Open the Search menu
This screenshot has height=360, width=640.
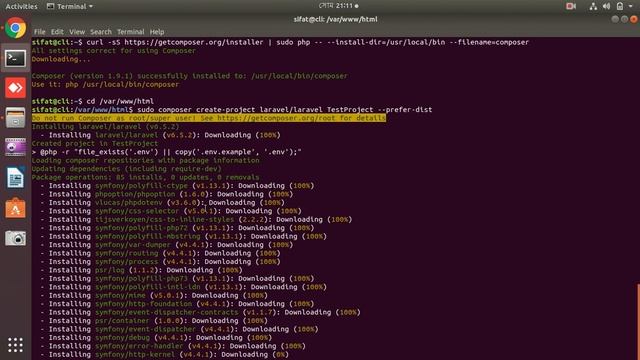[101, 32]
